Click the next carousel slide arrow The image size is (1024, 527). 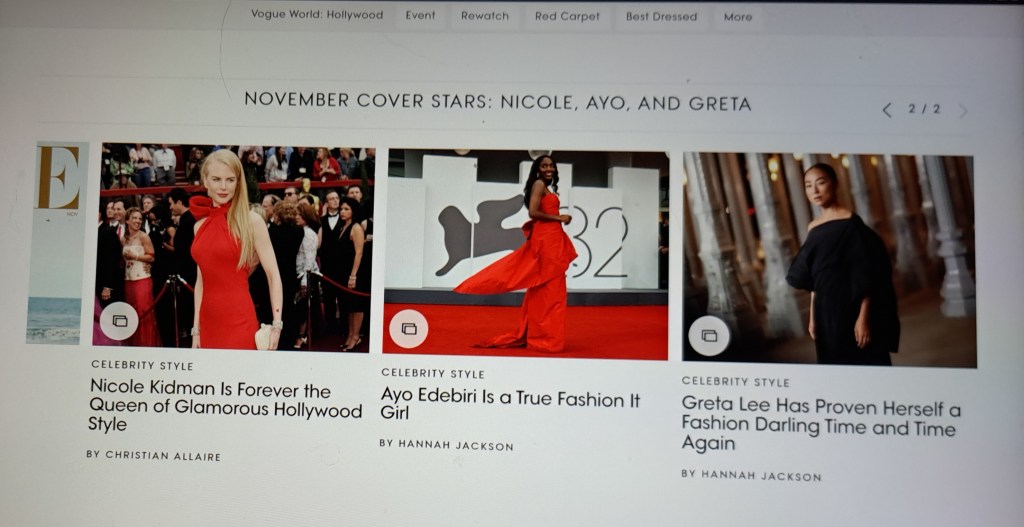tap(963, 111)
